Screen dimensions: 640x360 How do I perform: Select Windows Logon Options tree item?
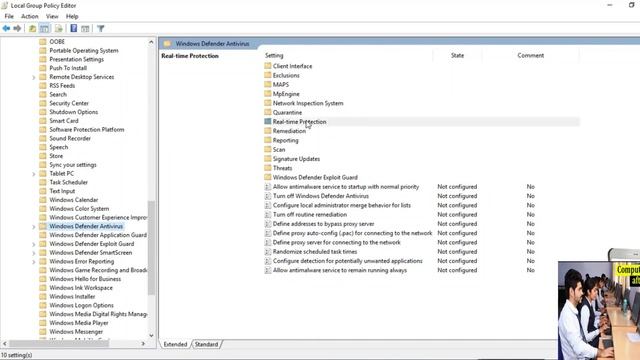(x=81, y=305)
